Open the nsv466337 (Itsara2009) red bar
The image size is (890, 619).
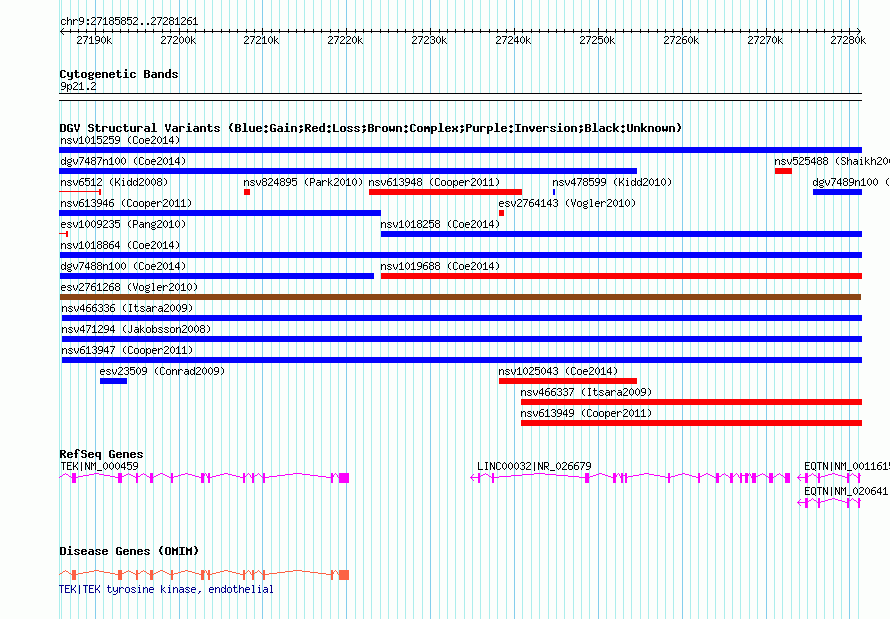pos(691,402)
